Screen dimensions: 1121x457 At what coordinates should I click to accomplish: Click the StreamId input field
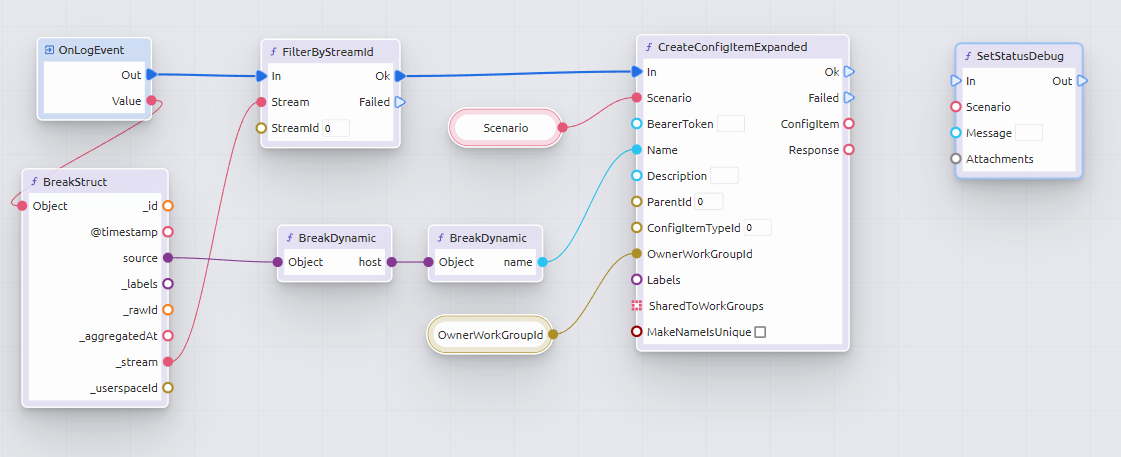point(336,128)
